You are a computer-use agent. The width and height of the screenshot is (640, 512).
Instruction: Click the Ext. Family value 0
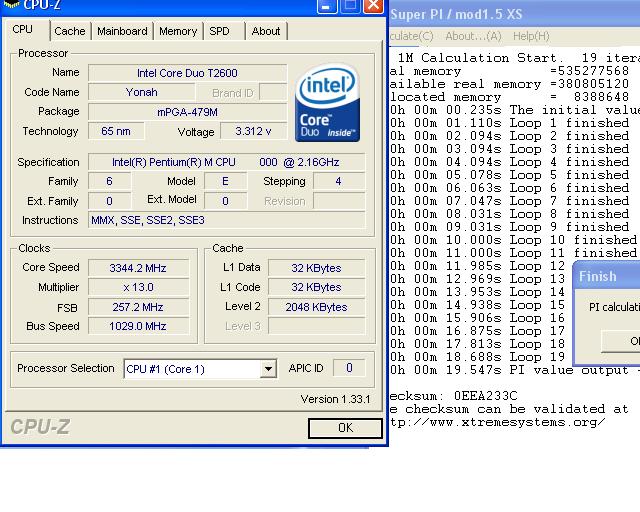pos(109,201)
